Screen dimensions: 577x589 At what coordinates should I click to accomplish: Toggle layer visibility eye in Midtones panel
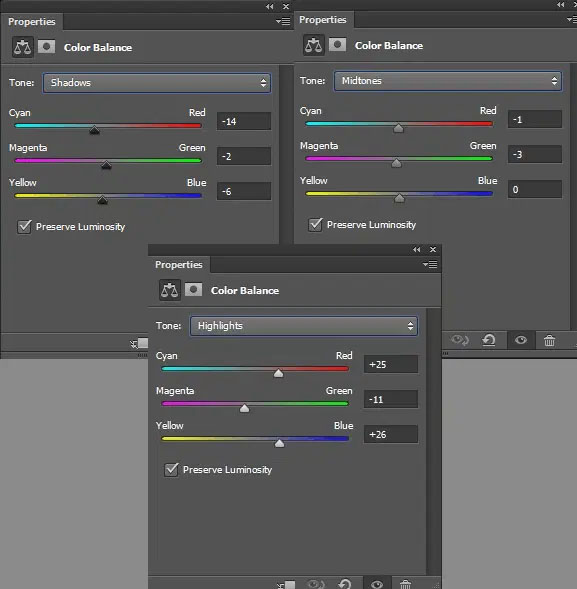[521, 340]
